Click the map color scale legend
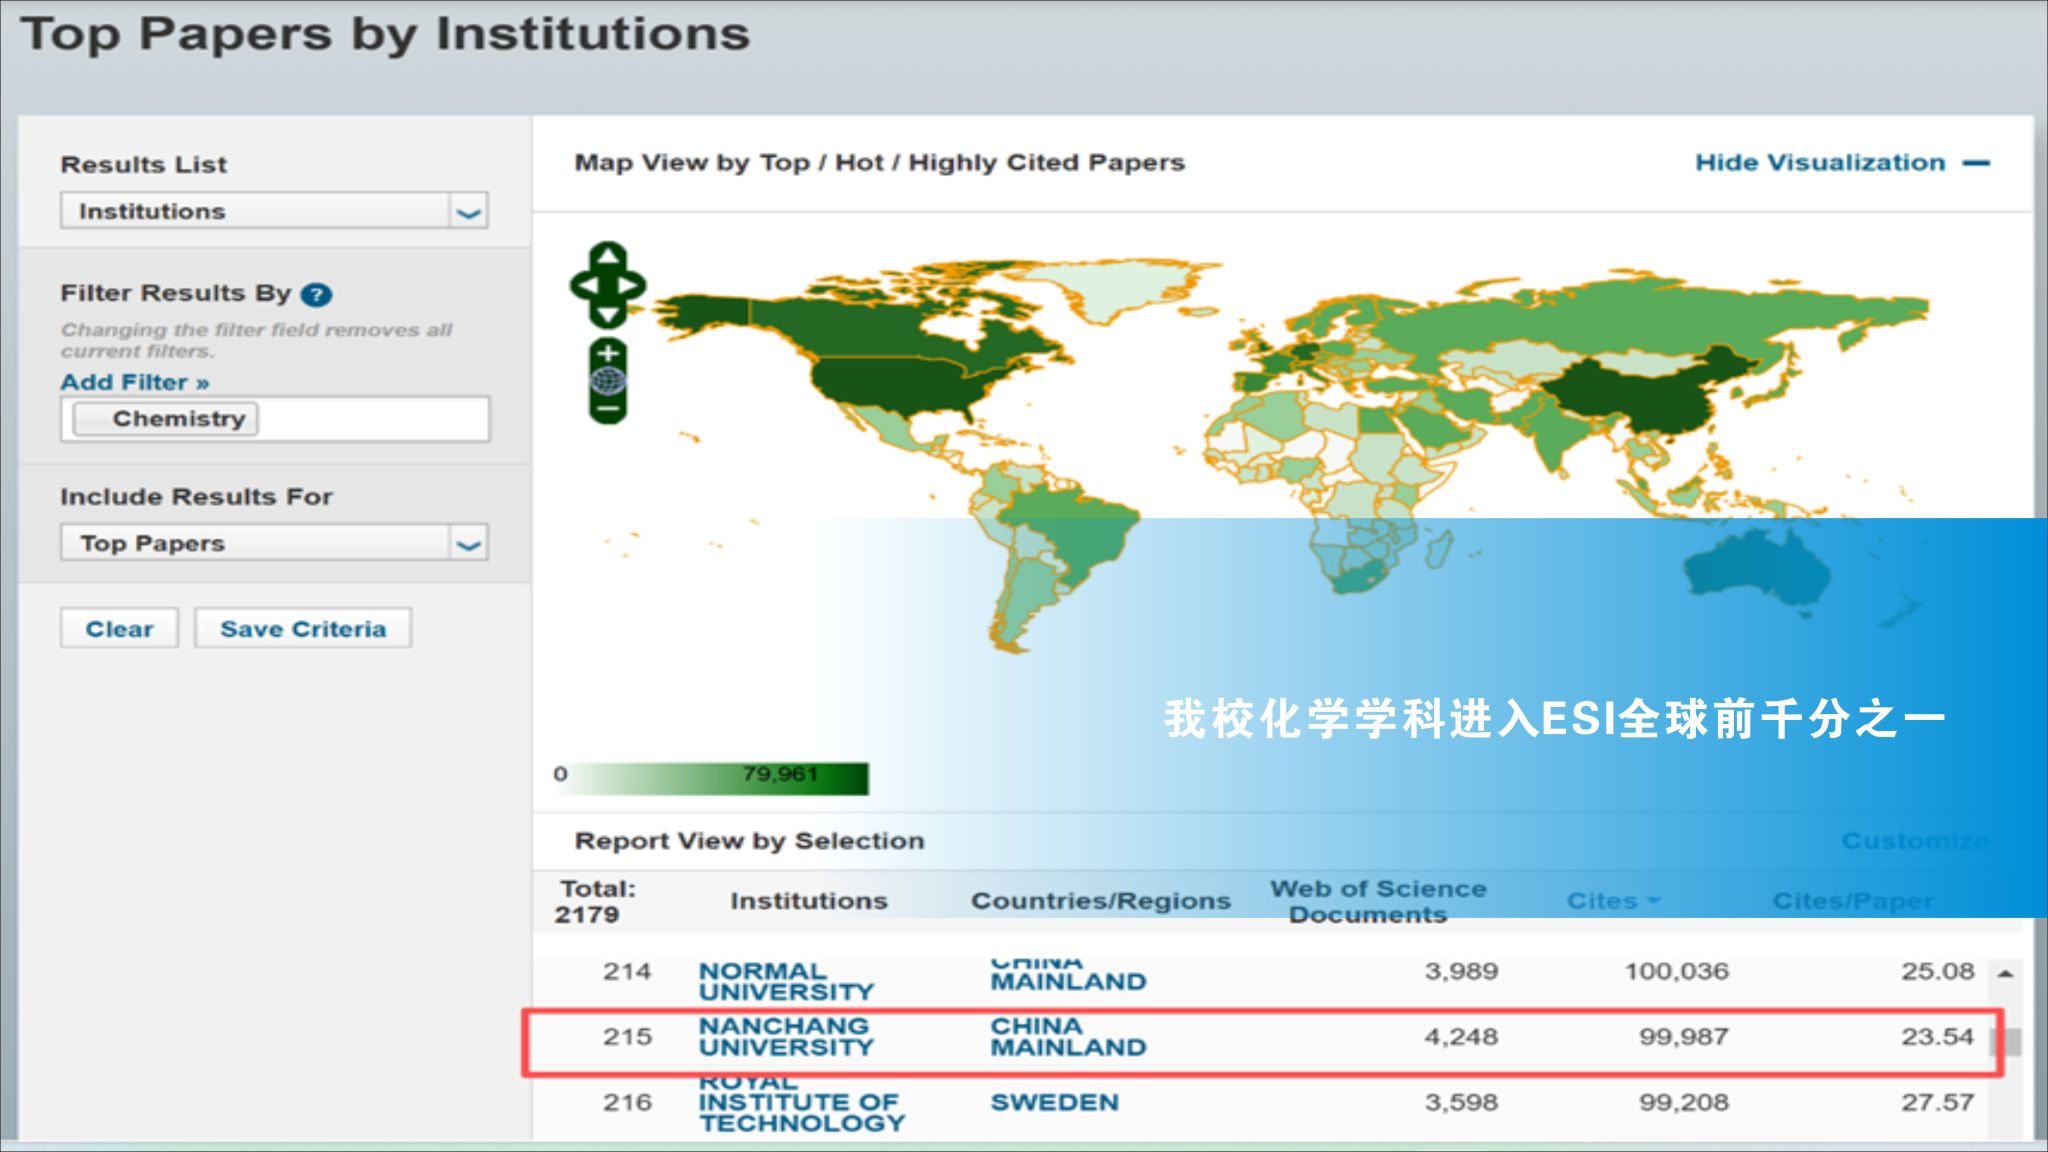Image resolution: width=2048 pixels, height=1152 pixels. [x=713, y=778]
